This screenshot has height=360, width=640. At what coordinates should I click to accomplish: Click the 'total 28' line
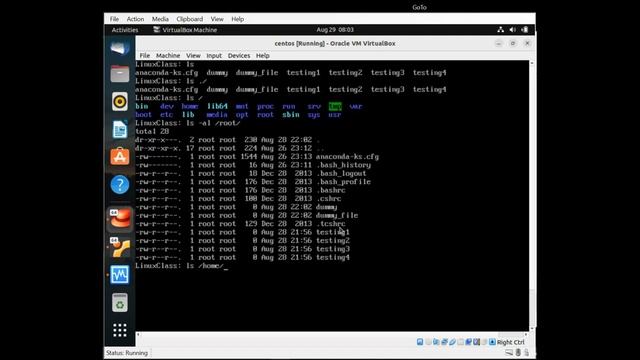[x=152, y=131]
